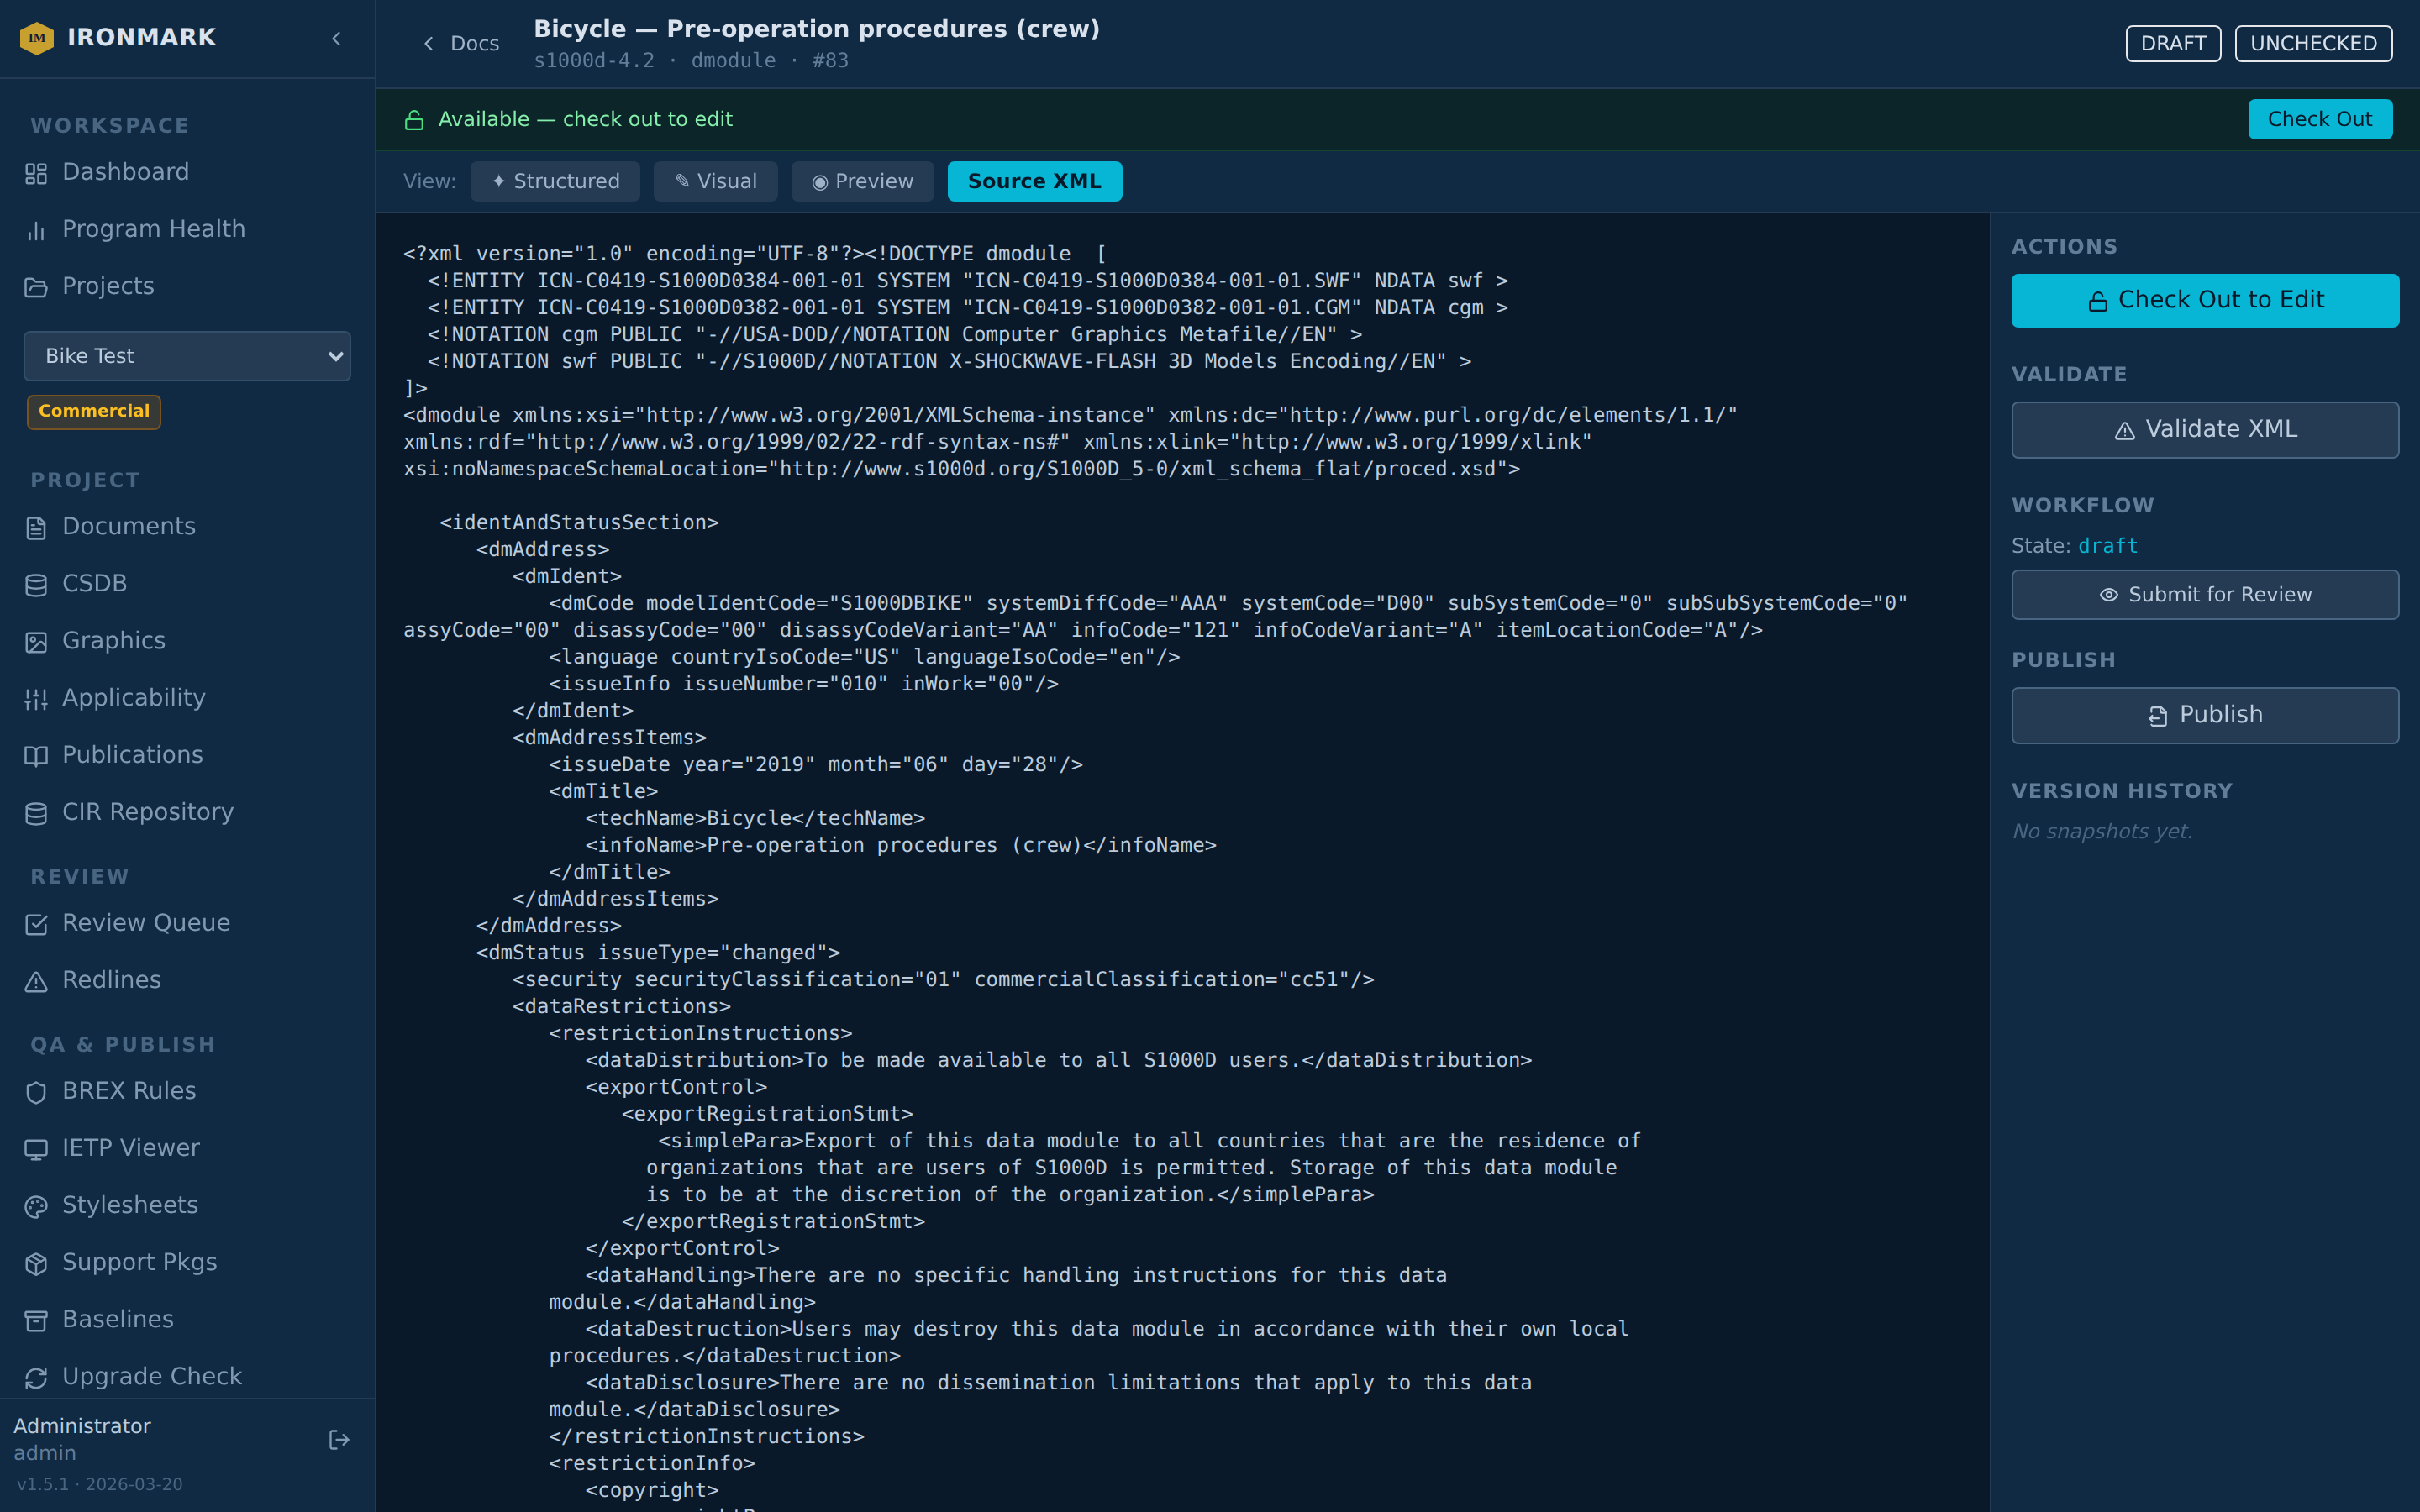2420x1512 pixels.
Task: Click the Baselines archive icon
Action: (x=36, y=1320)
